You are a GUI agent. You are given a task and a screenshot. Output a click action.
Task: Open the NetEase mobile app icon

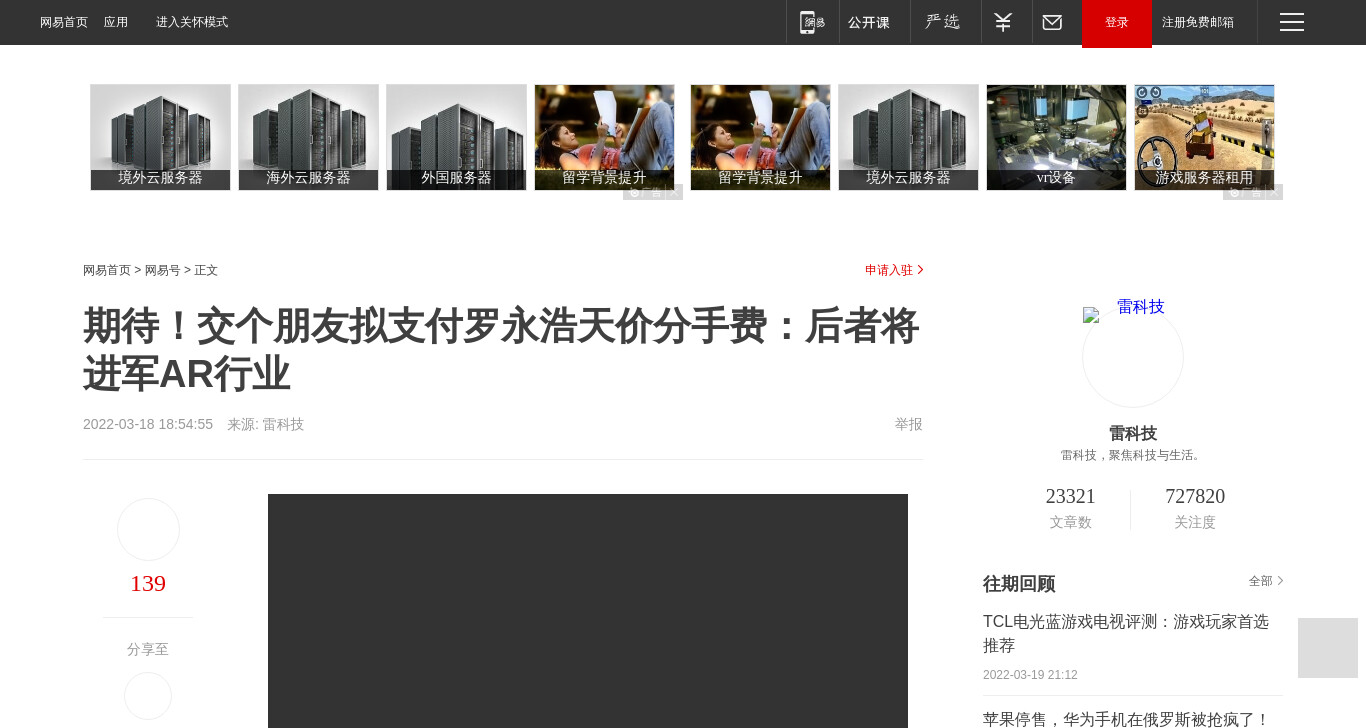tap(813, 22)
